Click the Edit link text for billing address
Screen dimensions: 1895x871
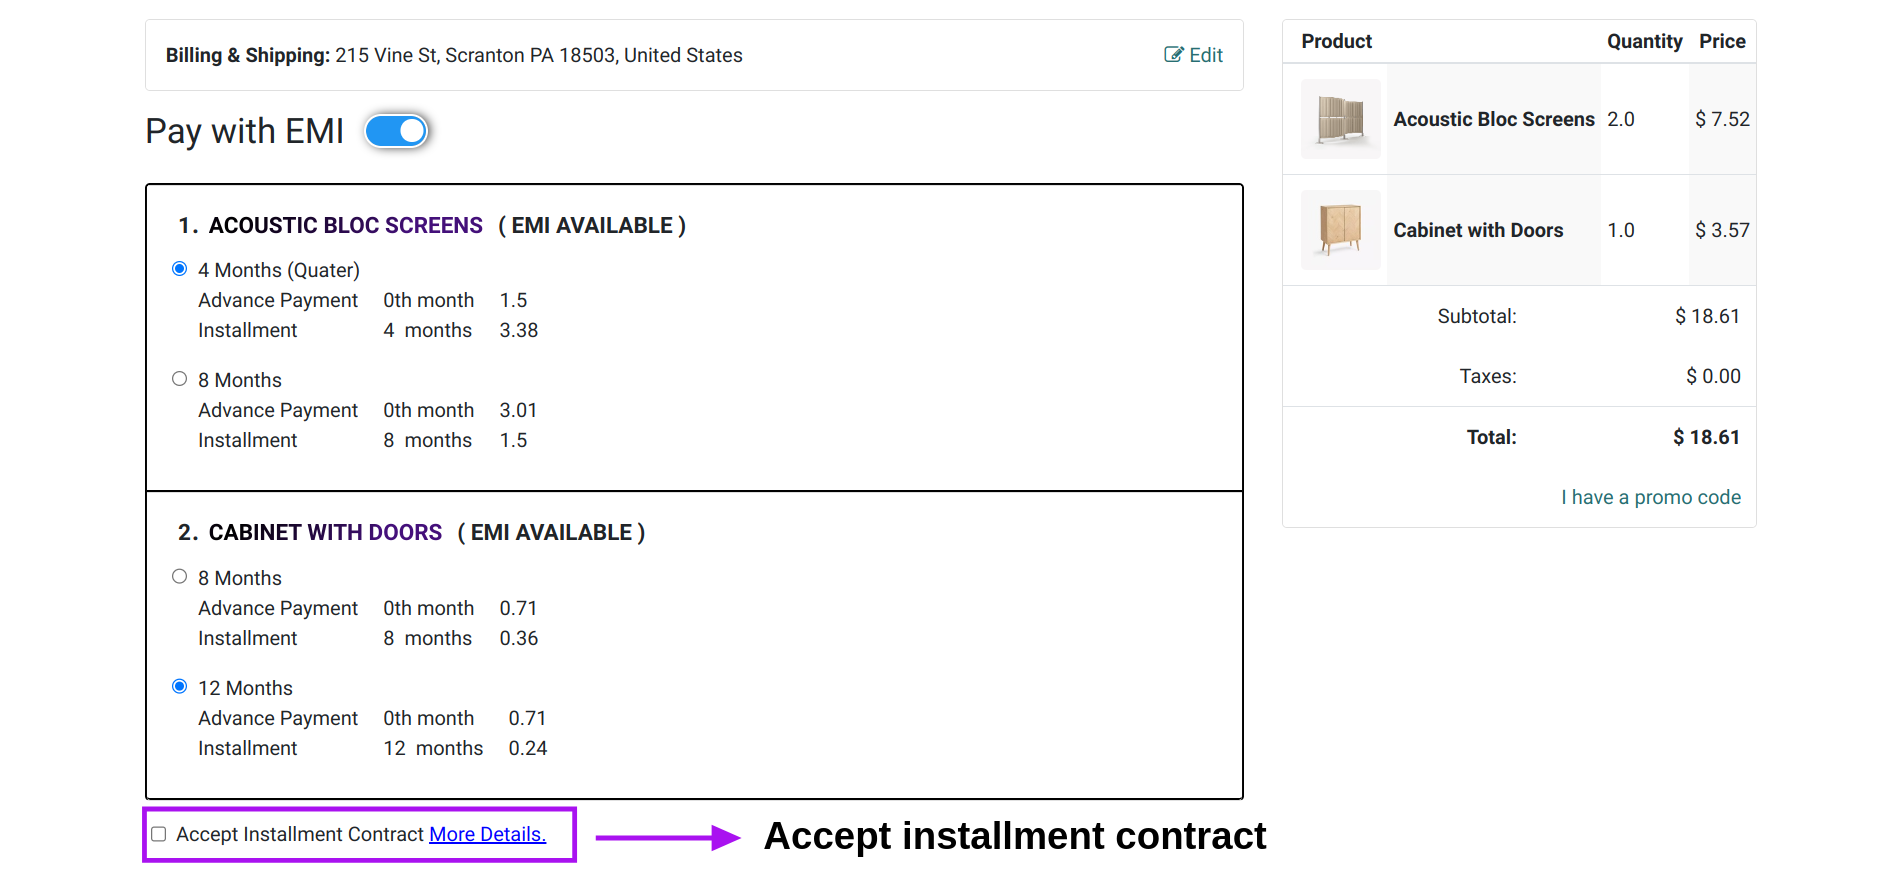pos(1206,55)
